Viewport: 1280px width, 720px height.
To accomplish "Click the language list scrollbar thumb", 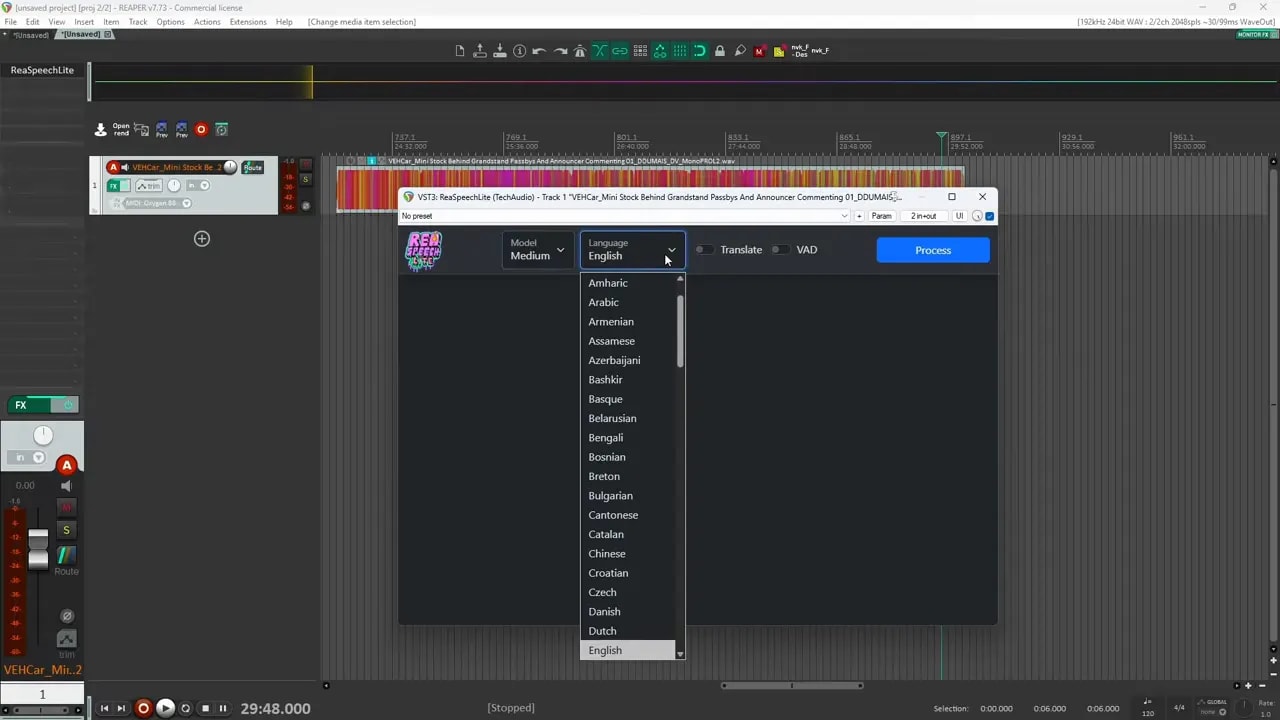I will point(680,330).
